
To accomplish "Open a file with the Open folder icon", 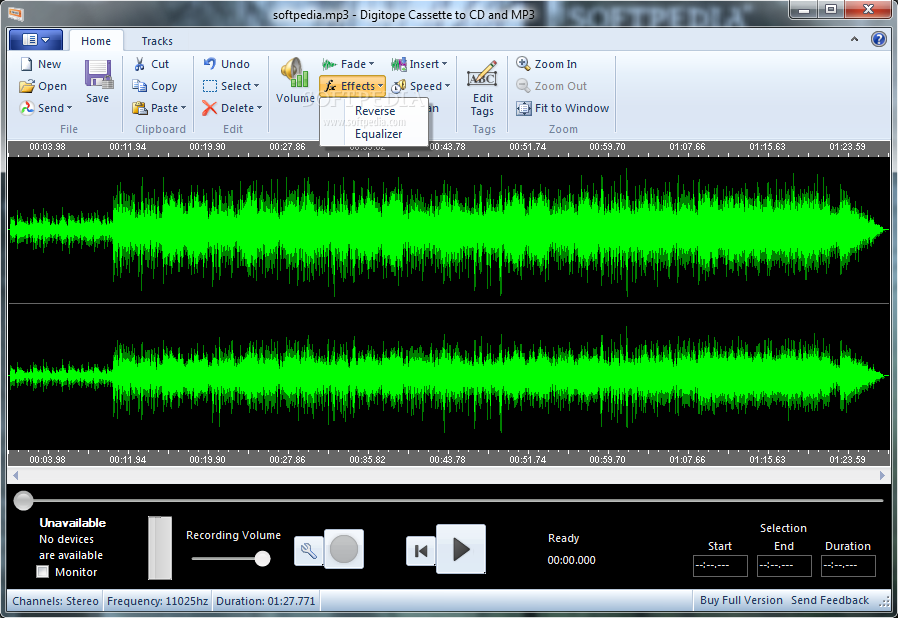I will click(x=27, y=86).
